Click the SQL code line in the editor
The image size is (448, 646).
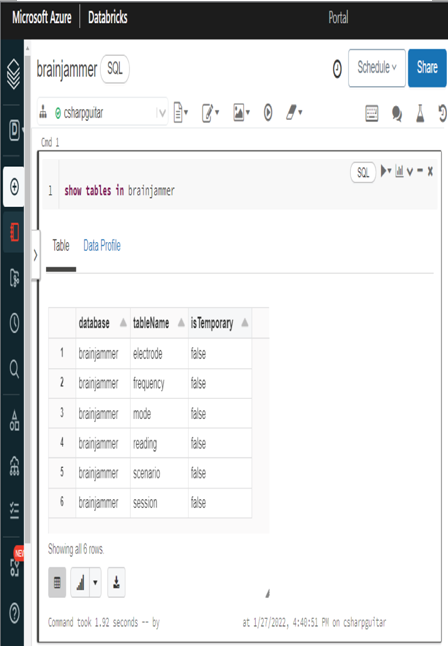[x=120, y=191]
